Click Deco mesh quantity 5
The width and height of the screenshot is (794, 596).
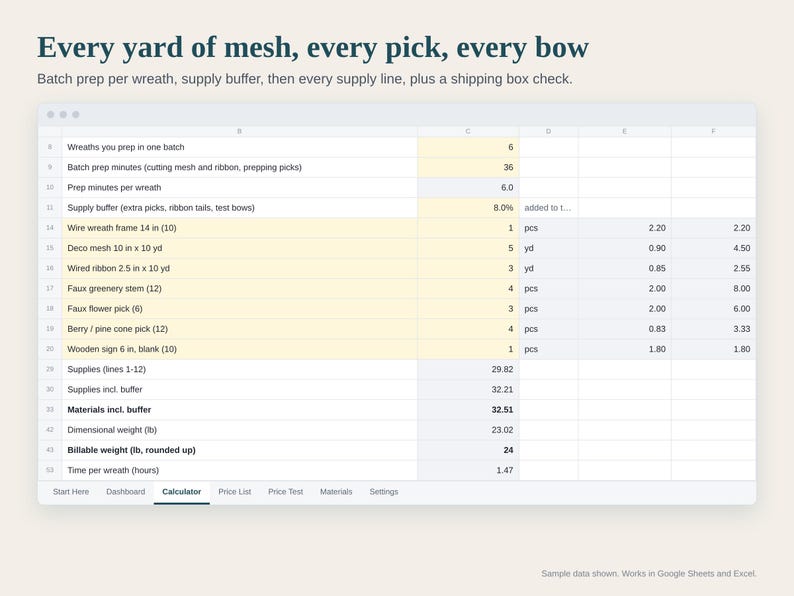(x=468, y=248)
